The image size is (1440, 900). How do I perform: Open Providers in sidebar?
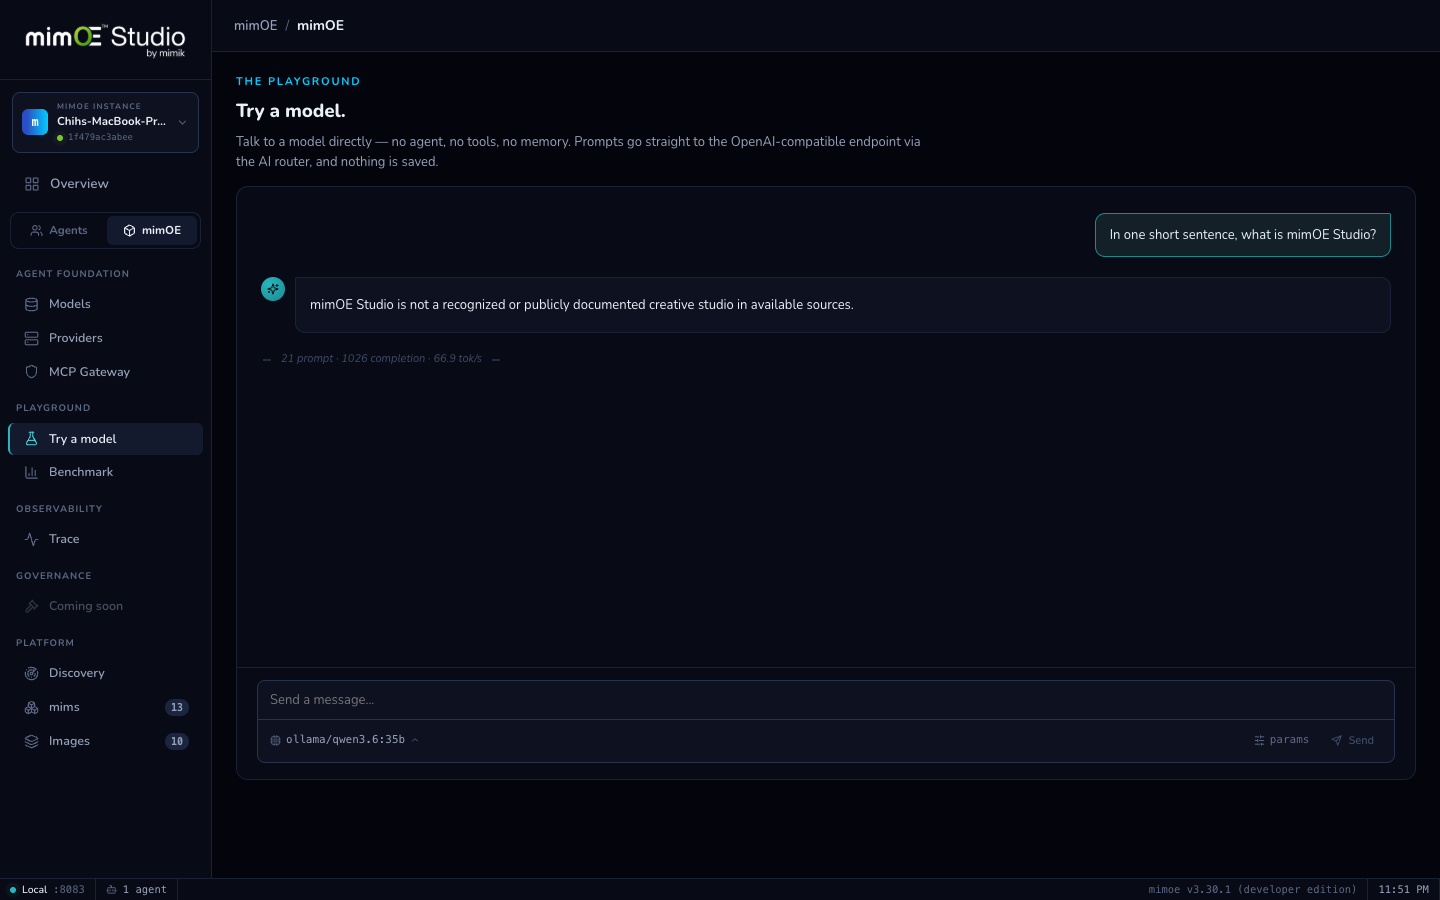105,338
